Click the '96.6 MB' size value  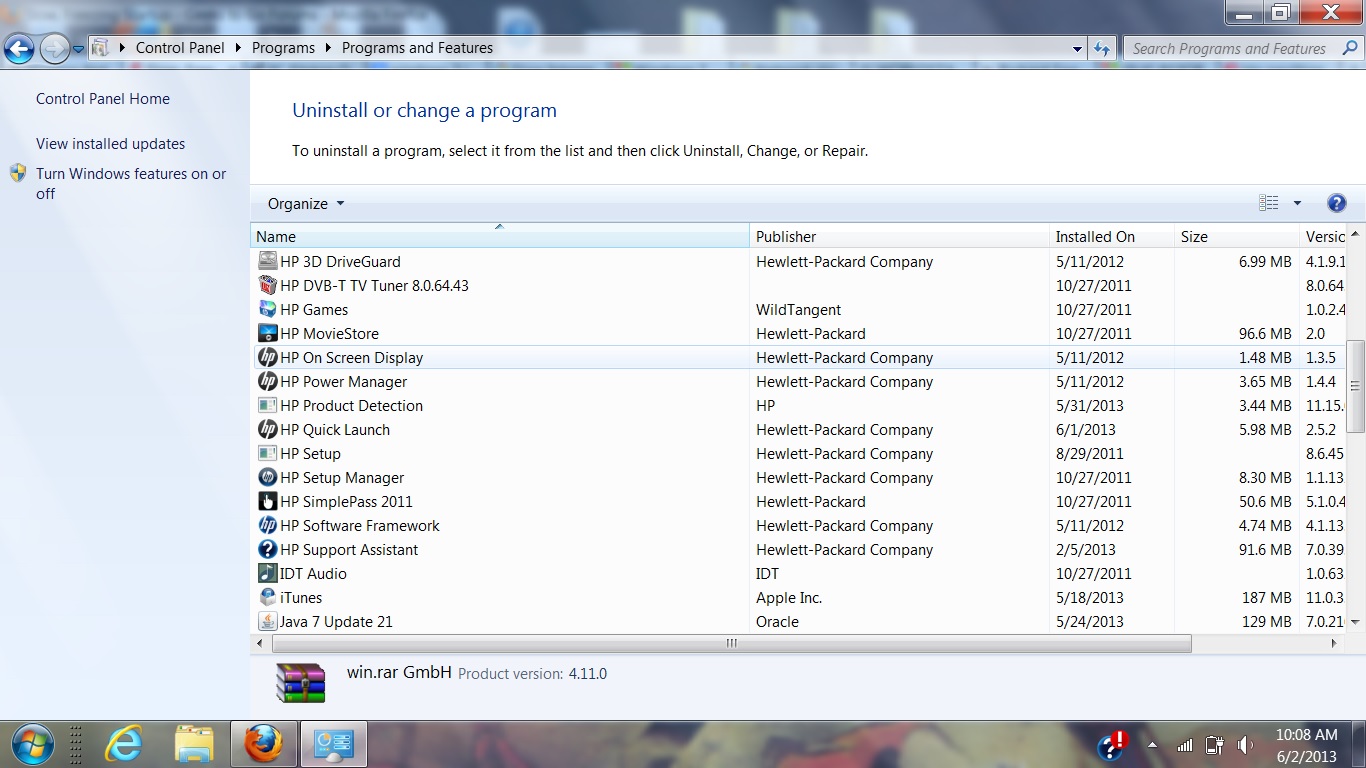pos(1265,334)
